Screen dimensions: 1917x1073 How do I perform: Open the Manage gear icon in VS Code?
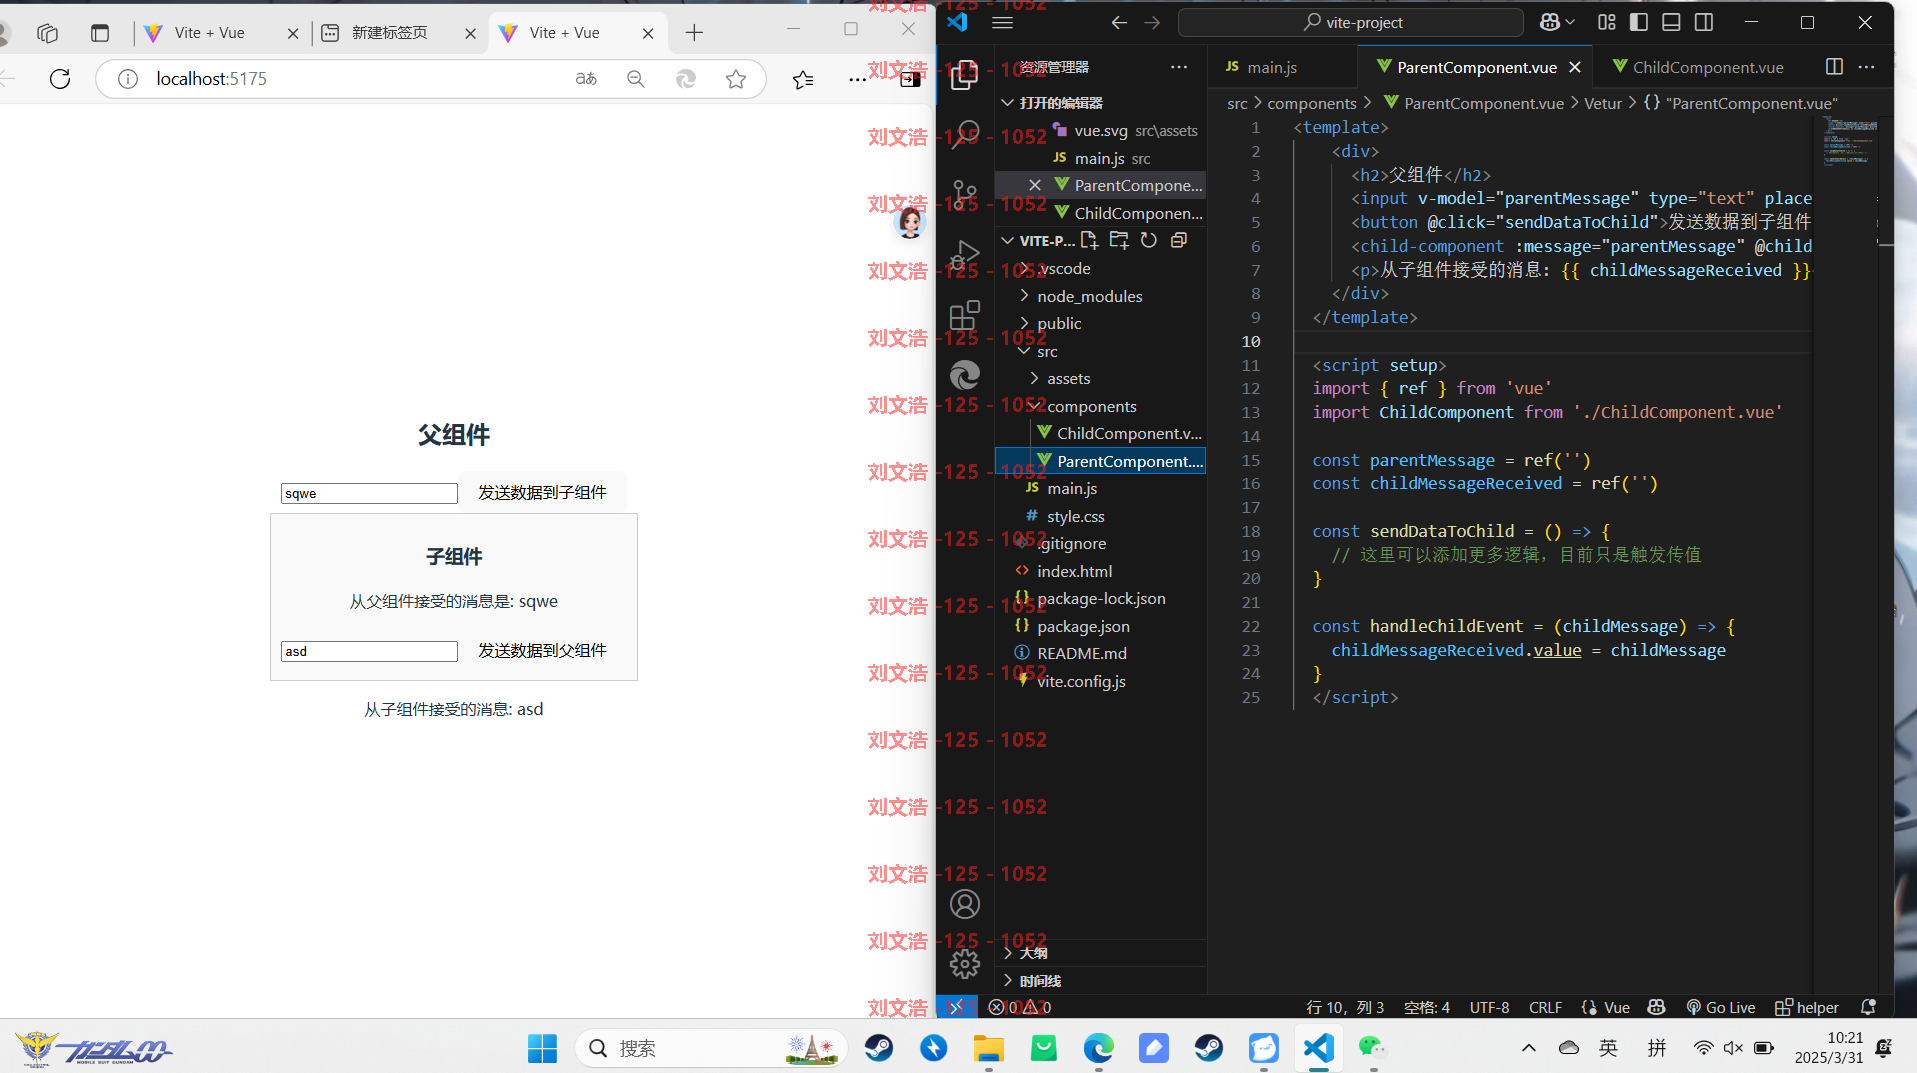[964, 964]
